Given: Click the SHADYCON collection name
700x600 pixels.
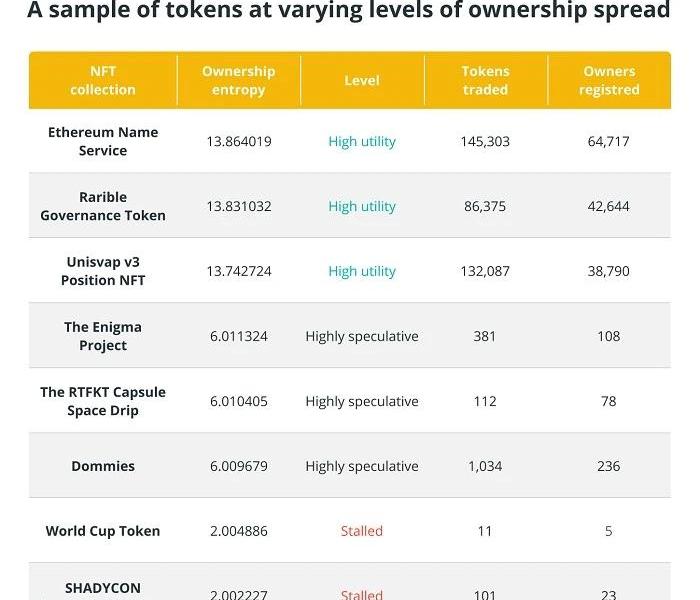Looking at the screenshot, I should click(103, 589).
